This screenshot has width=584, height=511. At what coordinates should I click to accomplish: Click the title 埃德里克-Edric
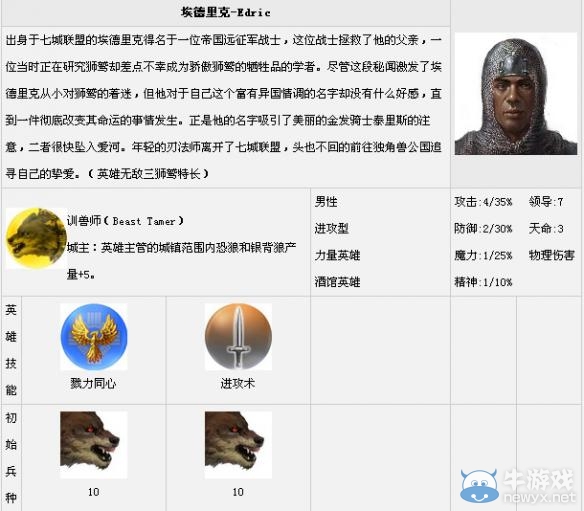(x=226, y=12)
